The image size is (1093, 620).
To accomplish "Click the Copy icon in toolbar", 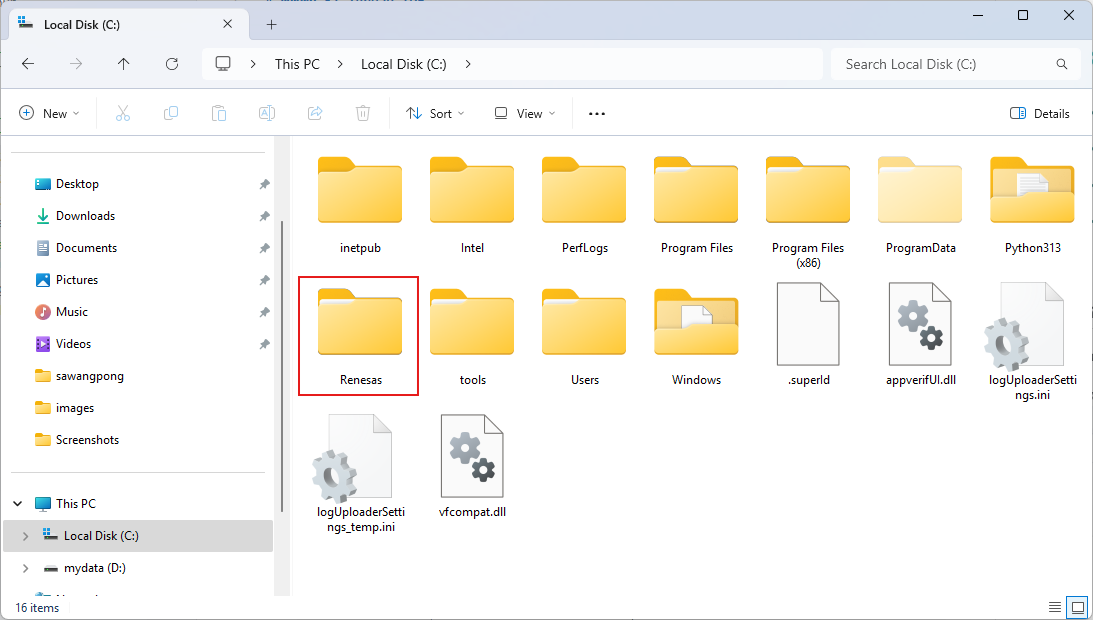I will 171,114.
